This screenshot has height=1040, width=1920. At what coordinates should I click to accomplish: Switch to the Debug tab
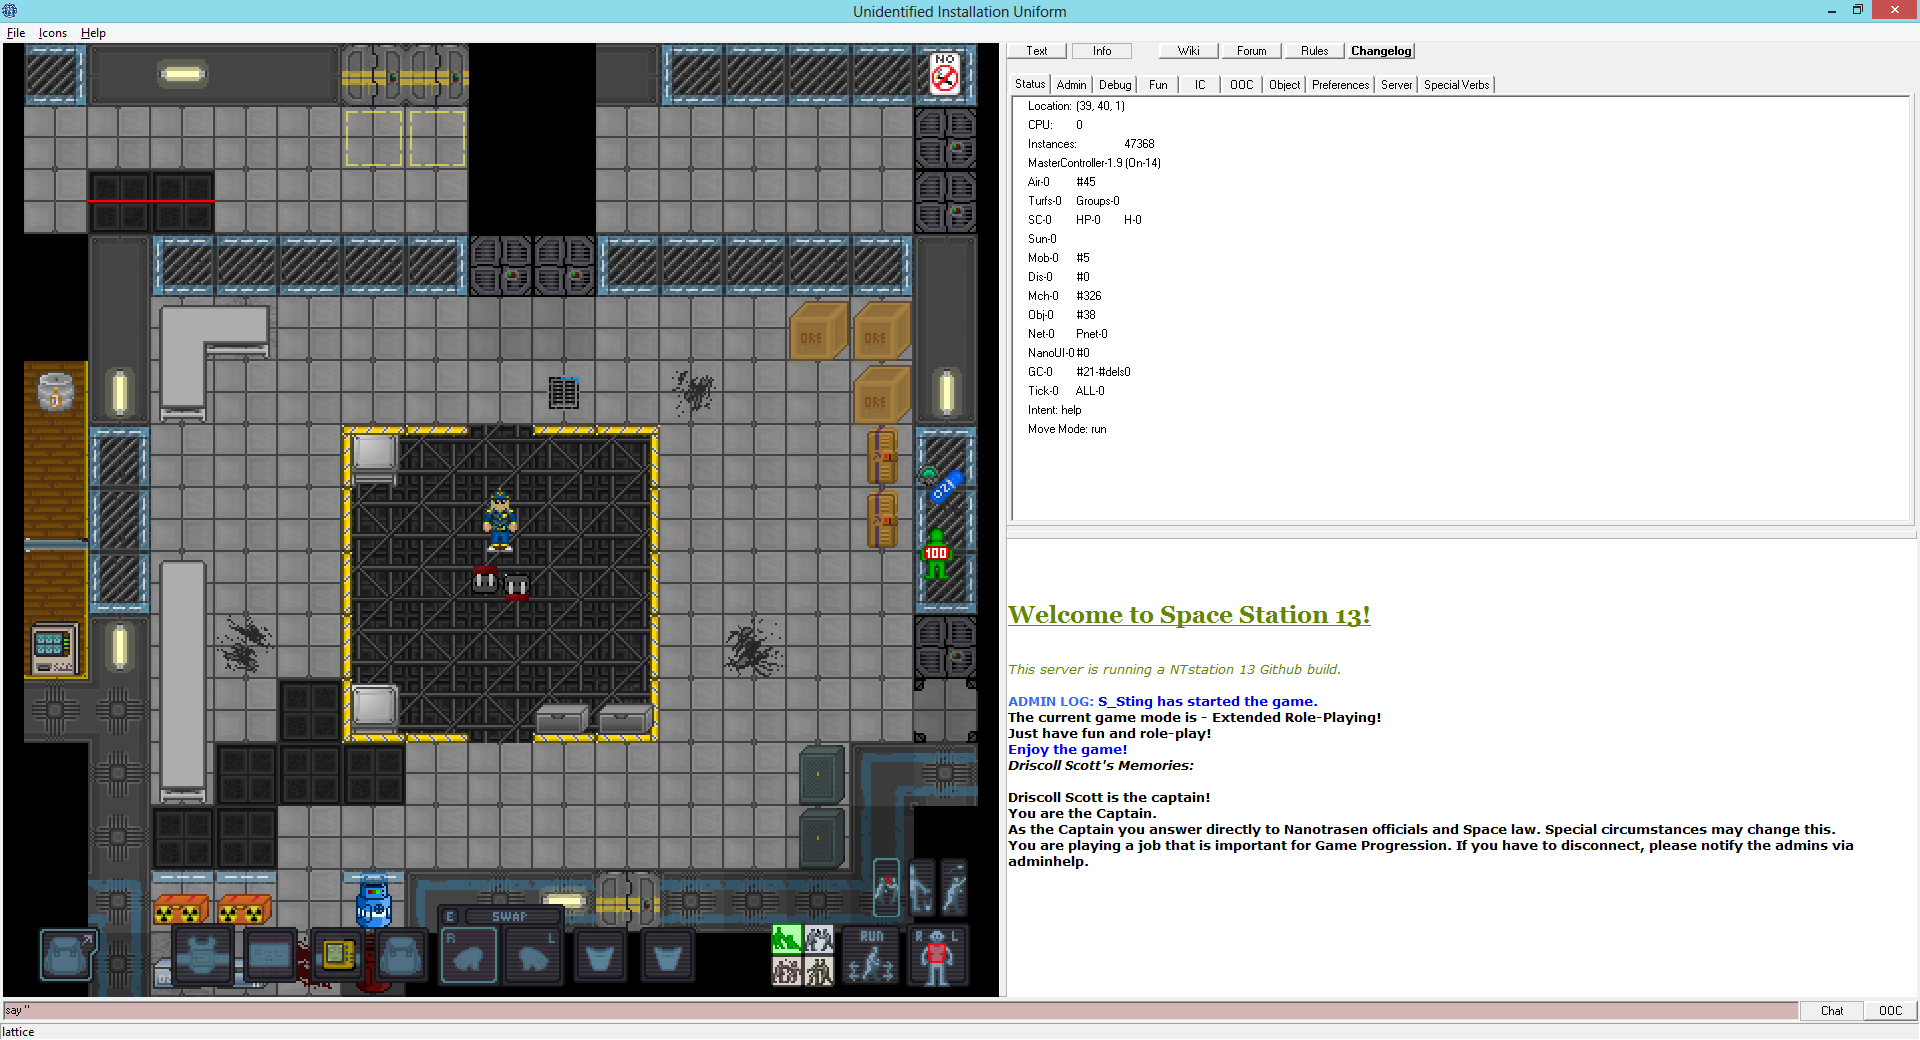pyautogui.click(x=1115, y=85)
